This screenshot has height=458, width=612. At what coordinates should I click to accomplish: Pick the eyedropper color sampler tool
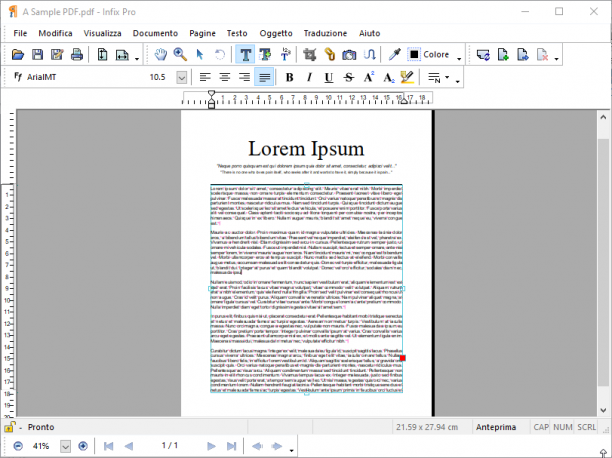pos(394,55)
